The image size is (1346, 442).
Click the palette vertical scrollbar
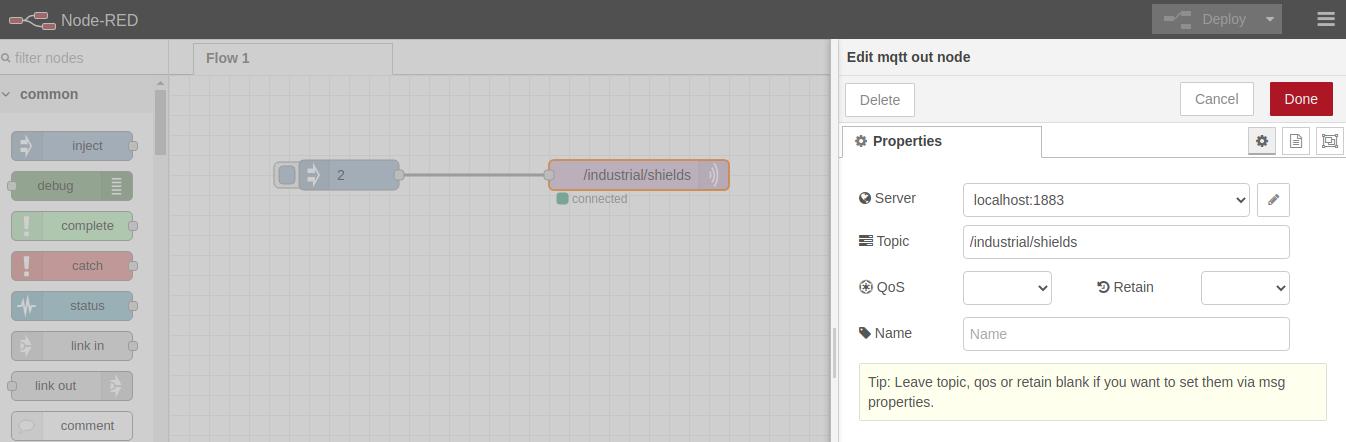coord(161,122)
